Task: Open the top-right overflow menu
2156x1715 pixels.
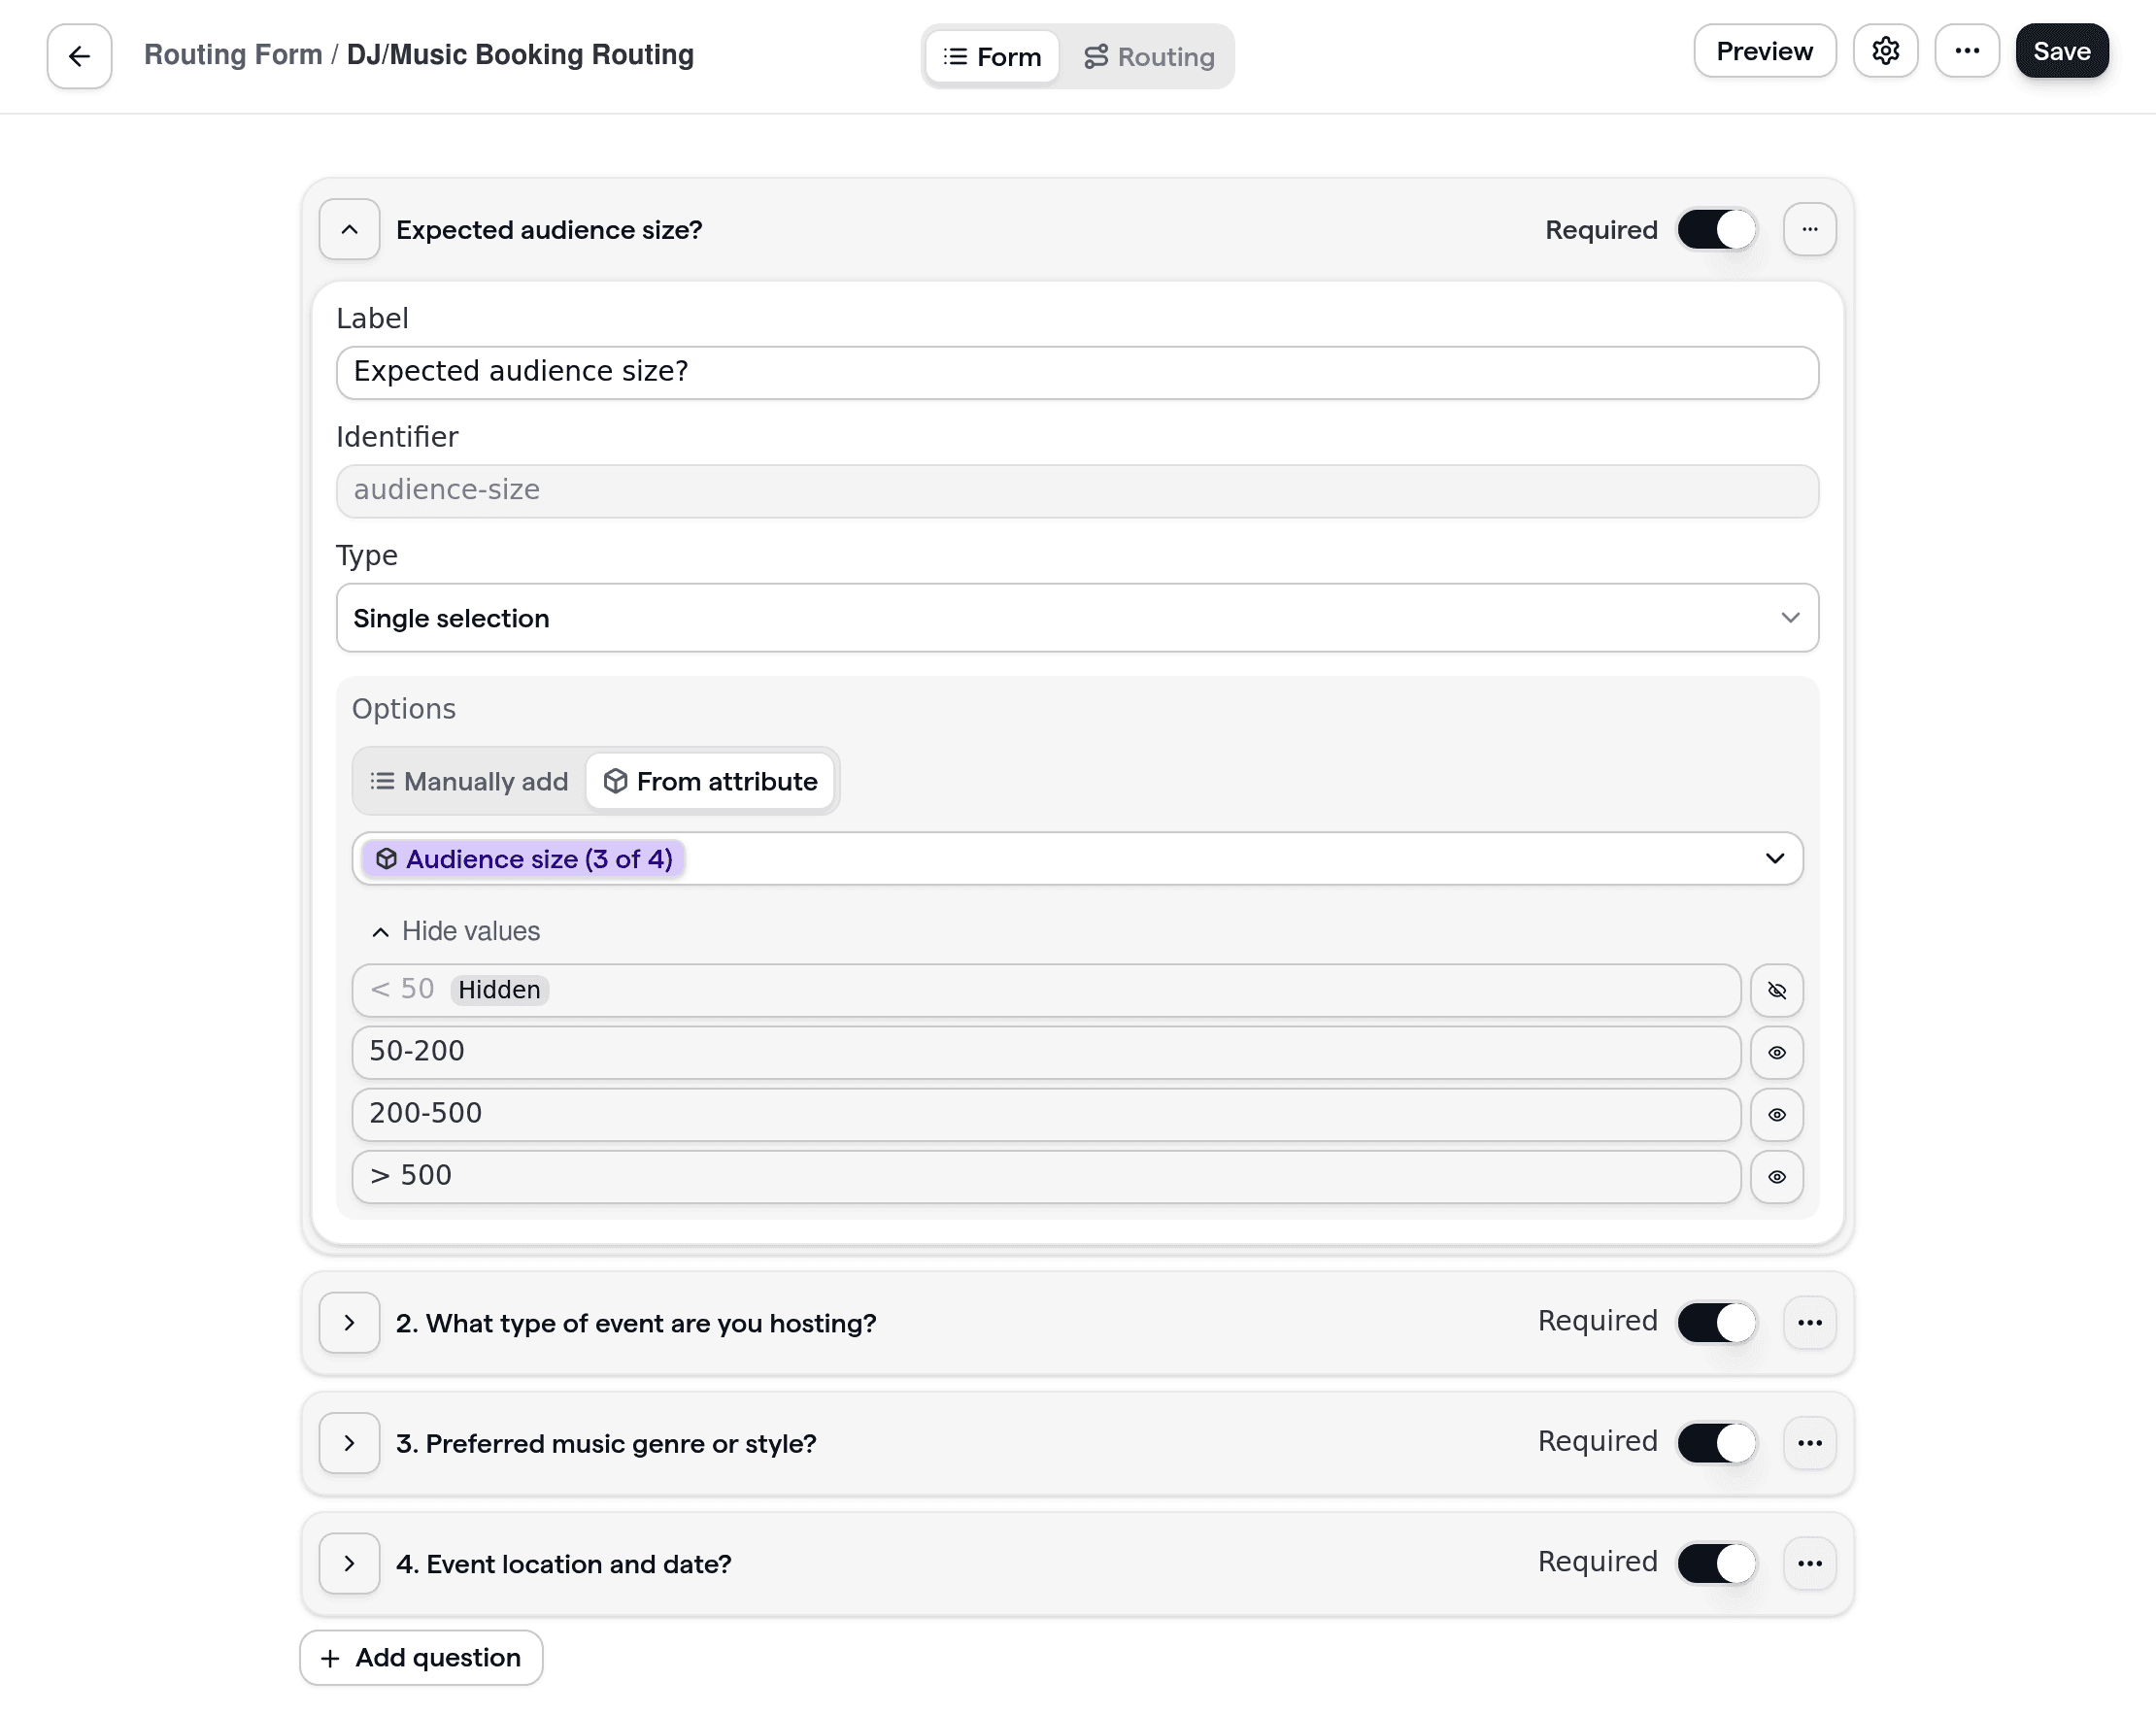Action: (x=1967, y=50)
